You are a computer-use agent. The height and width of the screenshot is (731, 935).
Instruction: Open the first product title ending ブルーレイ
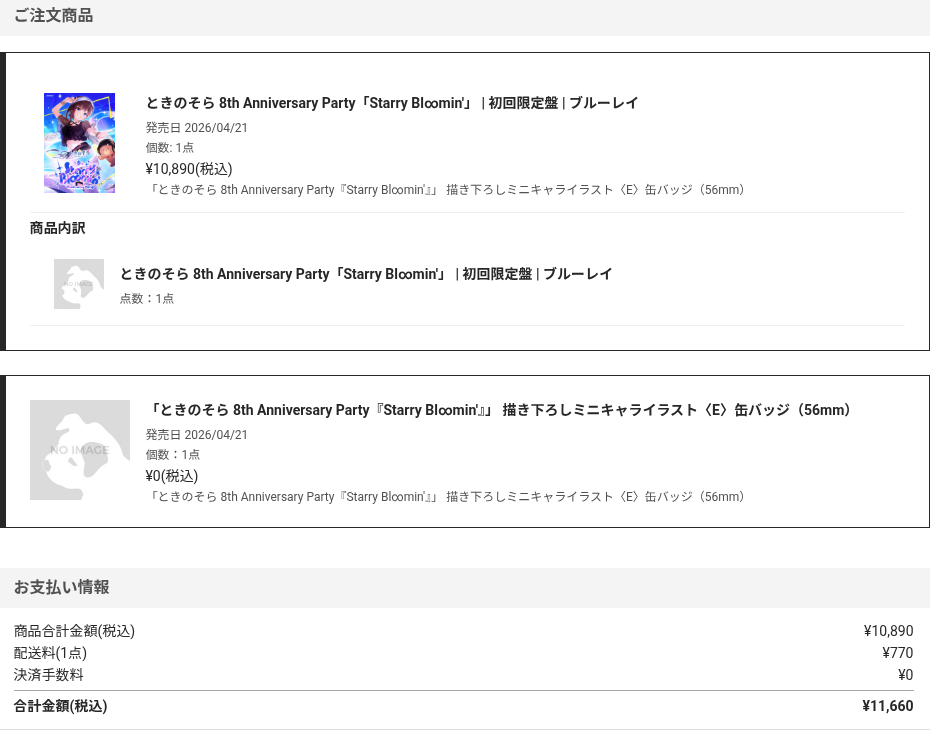392,103
